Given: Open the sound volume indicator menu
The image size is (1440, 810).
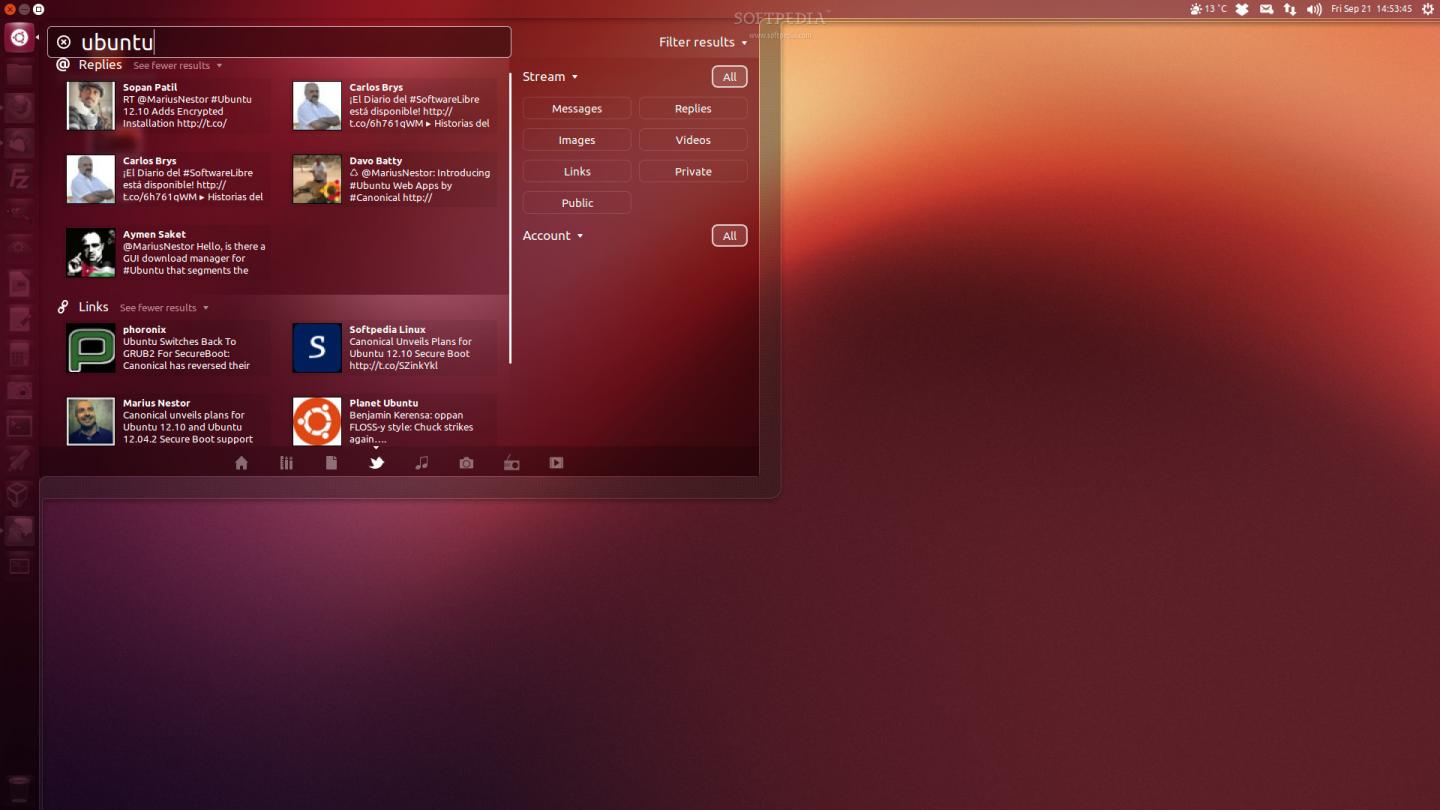Looking at the screenshot, I should (1314, 9).
